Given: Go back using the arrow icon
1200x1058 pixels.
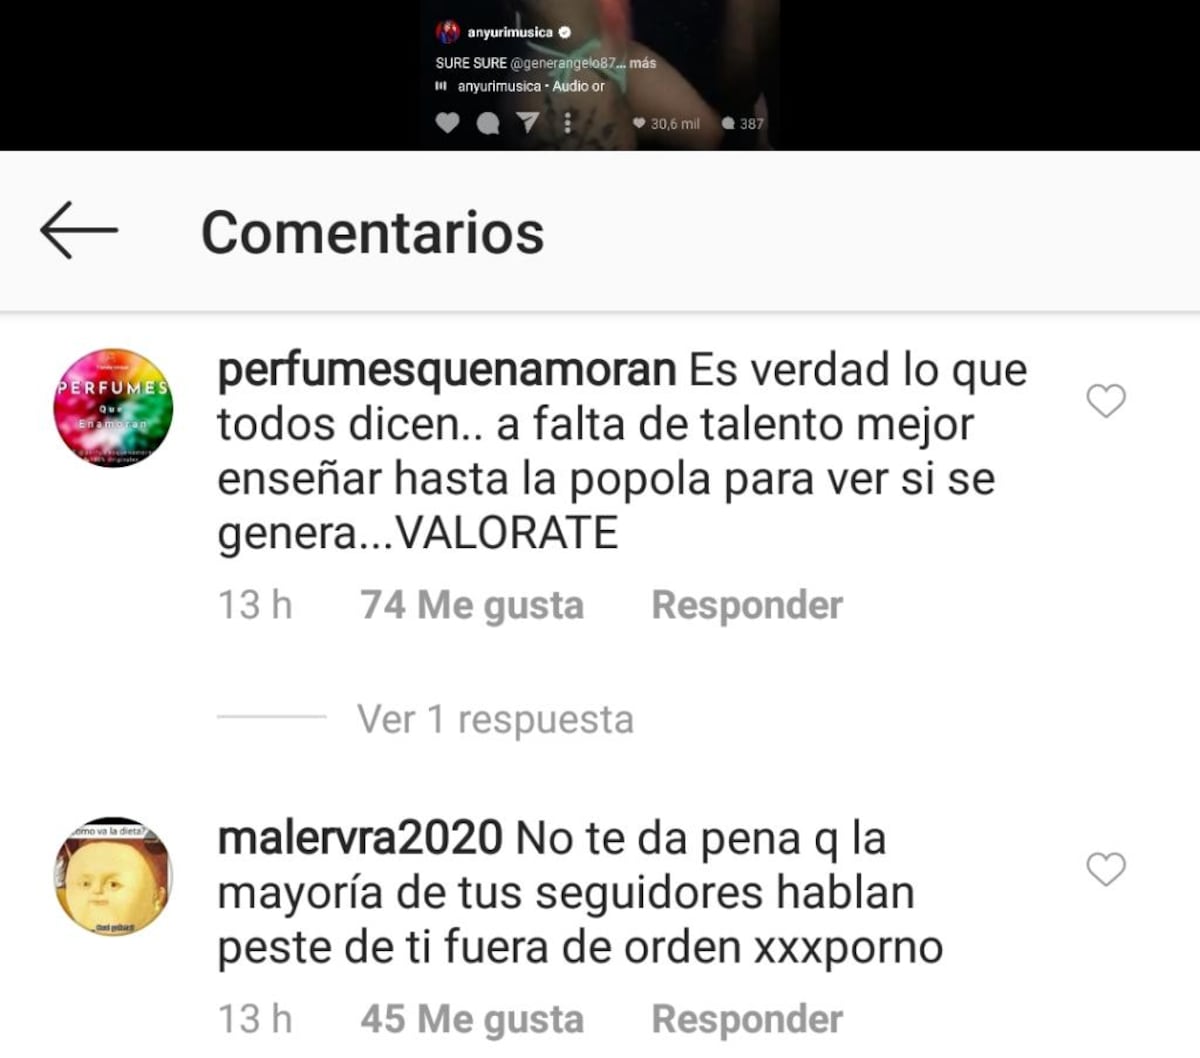Looking at the screenshot, I should point(78,230).
